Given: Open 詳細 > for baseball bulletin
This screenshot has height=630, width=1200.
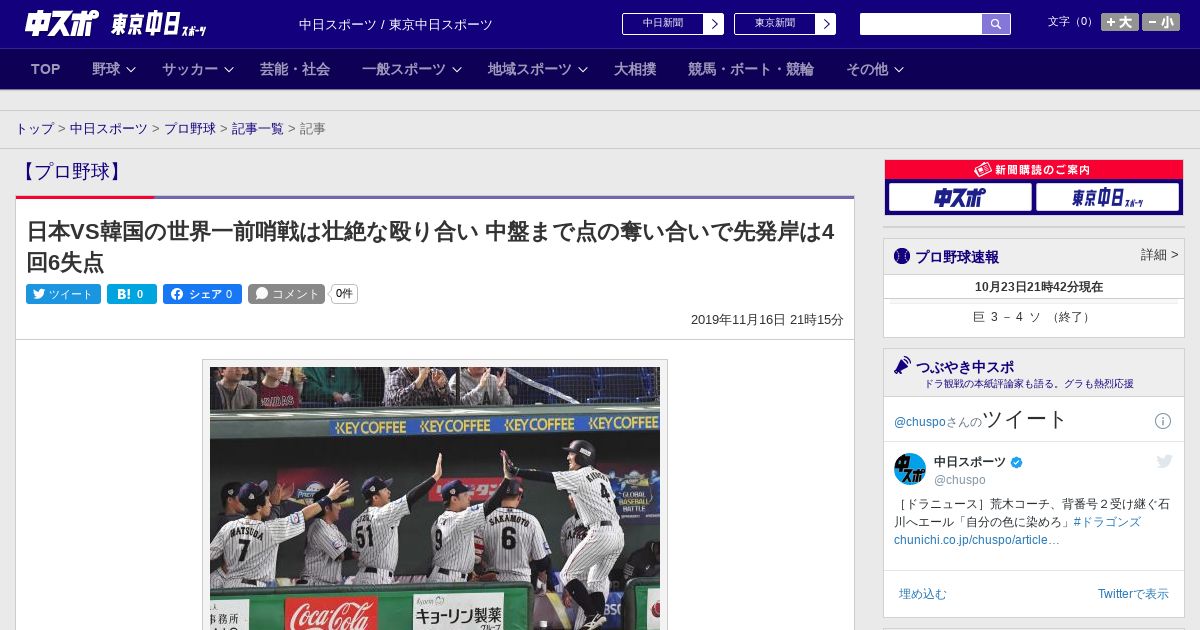Looking at the screenshot, I should pos(1160,255).
